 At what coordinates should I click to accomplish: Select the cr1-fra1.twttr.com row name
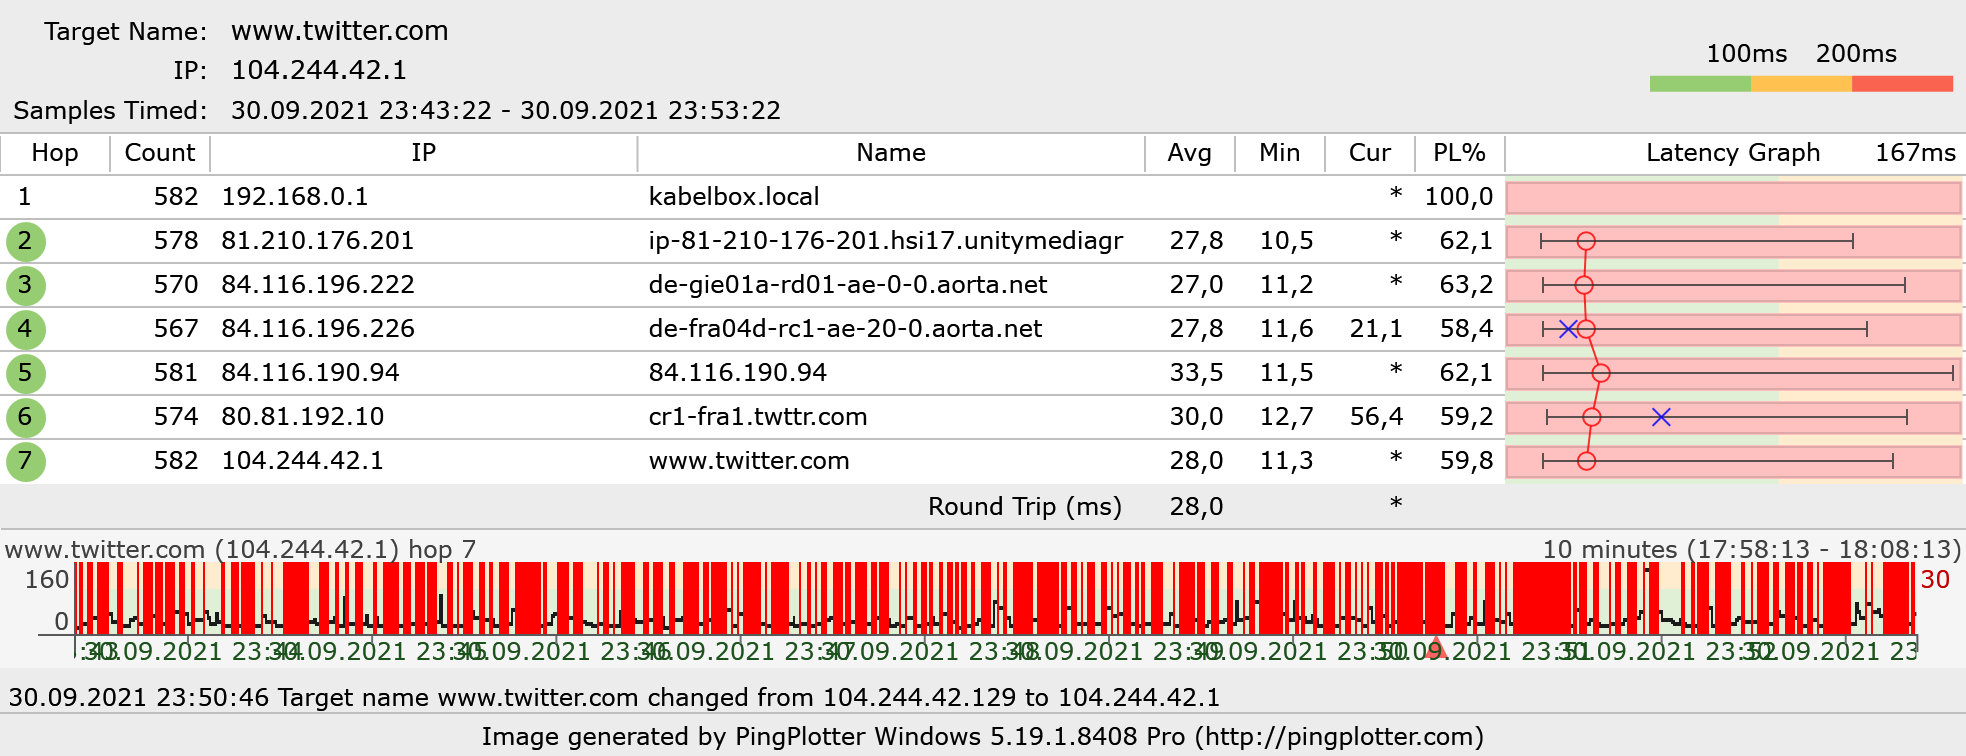click(757, 417)
